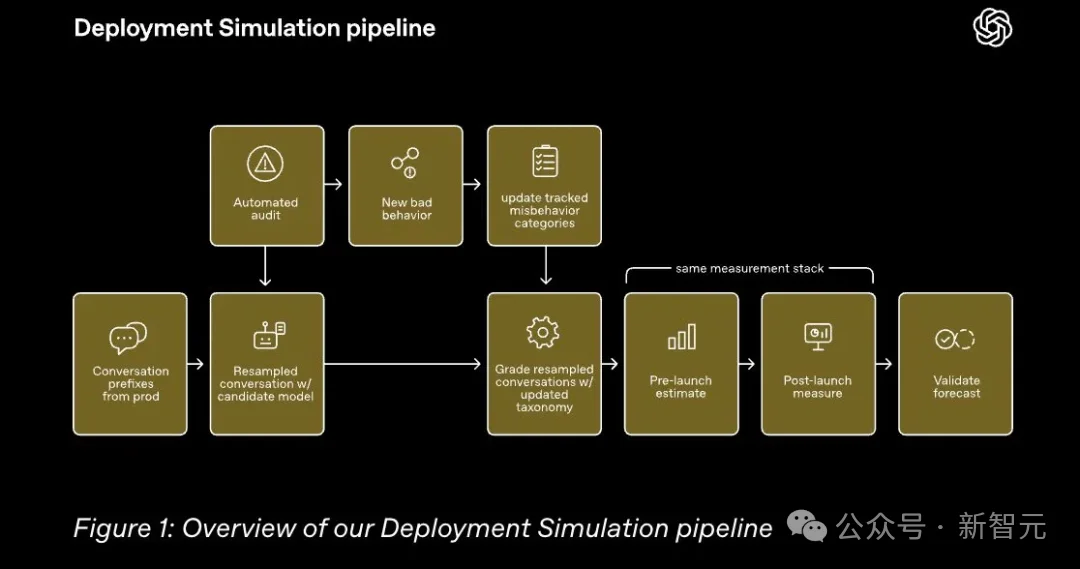
Task: Click the warning triangle icon in Automated audit
Action: pos(265,164)
